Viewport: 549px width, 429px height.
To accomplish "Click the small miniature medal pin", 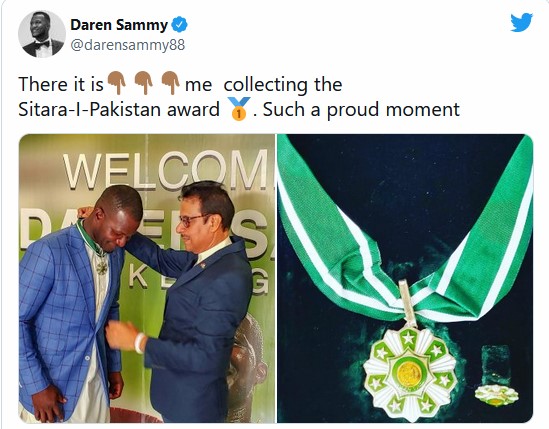I will pyautogui.click(x=496, y=395).
